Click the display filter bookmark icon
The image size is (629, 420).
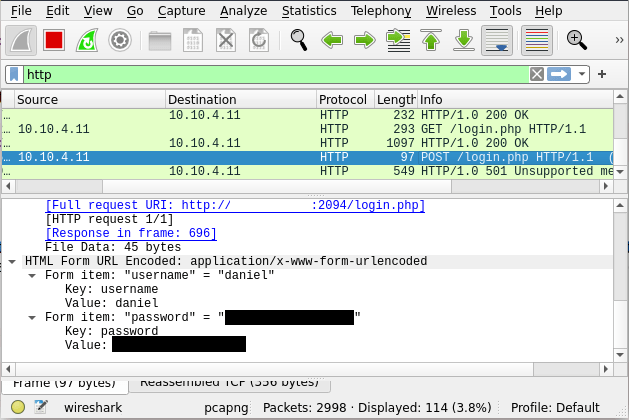(14, 75)
